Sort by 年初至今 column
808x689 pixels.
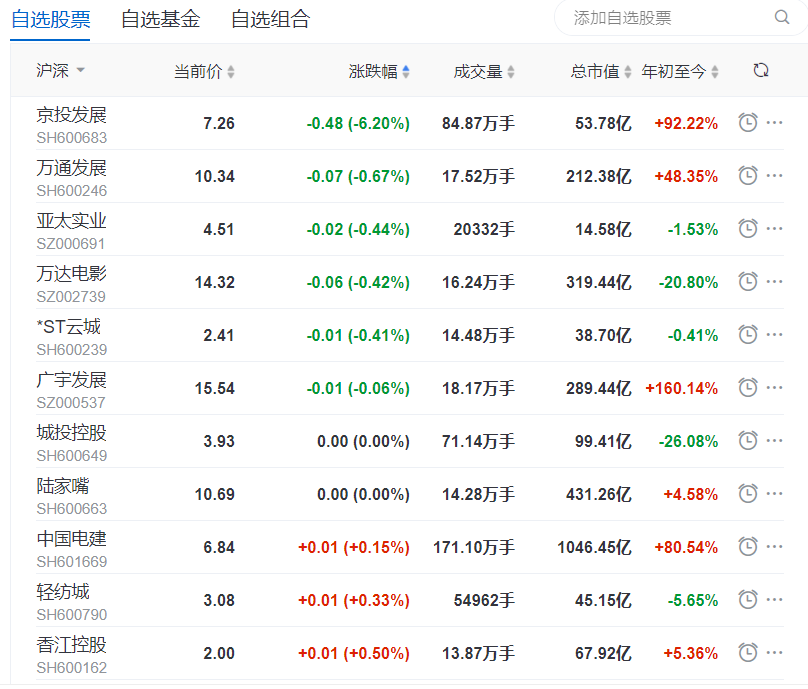point(680,71)
